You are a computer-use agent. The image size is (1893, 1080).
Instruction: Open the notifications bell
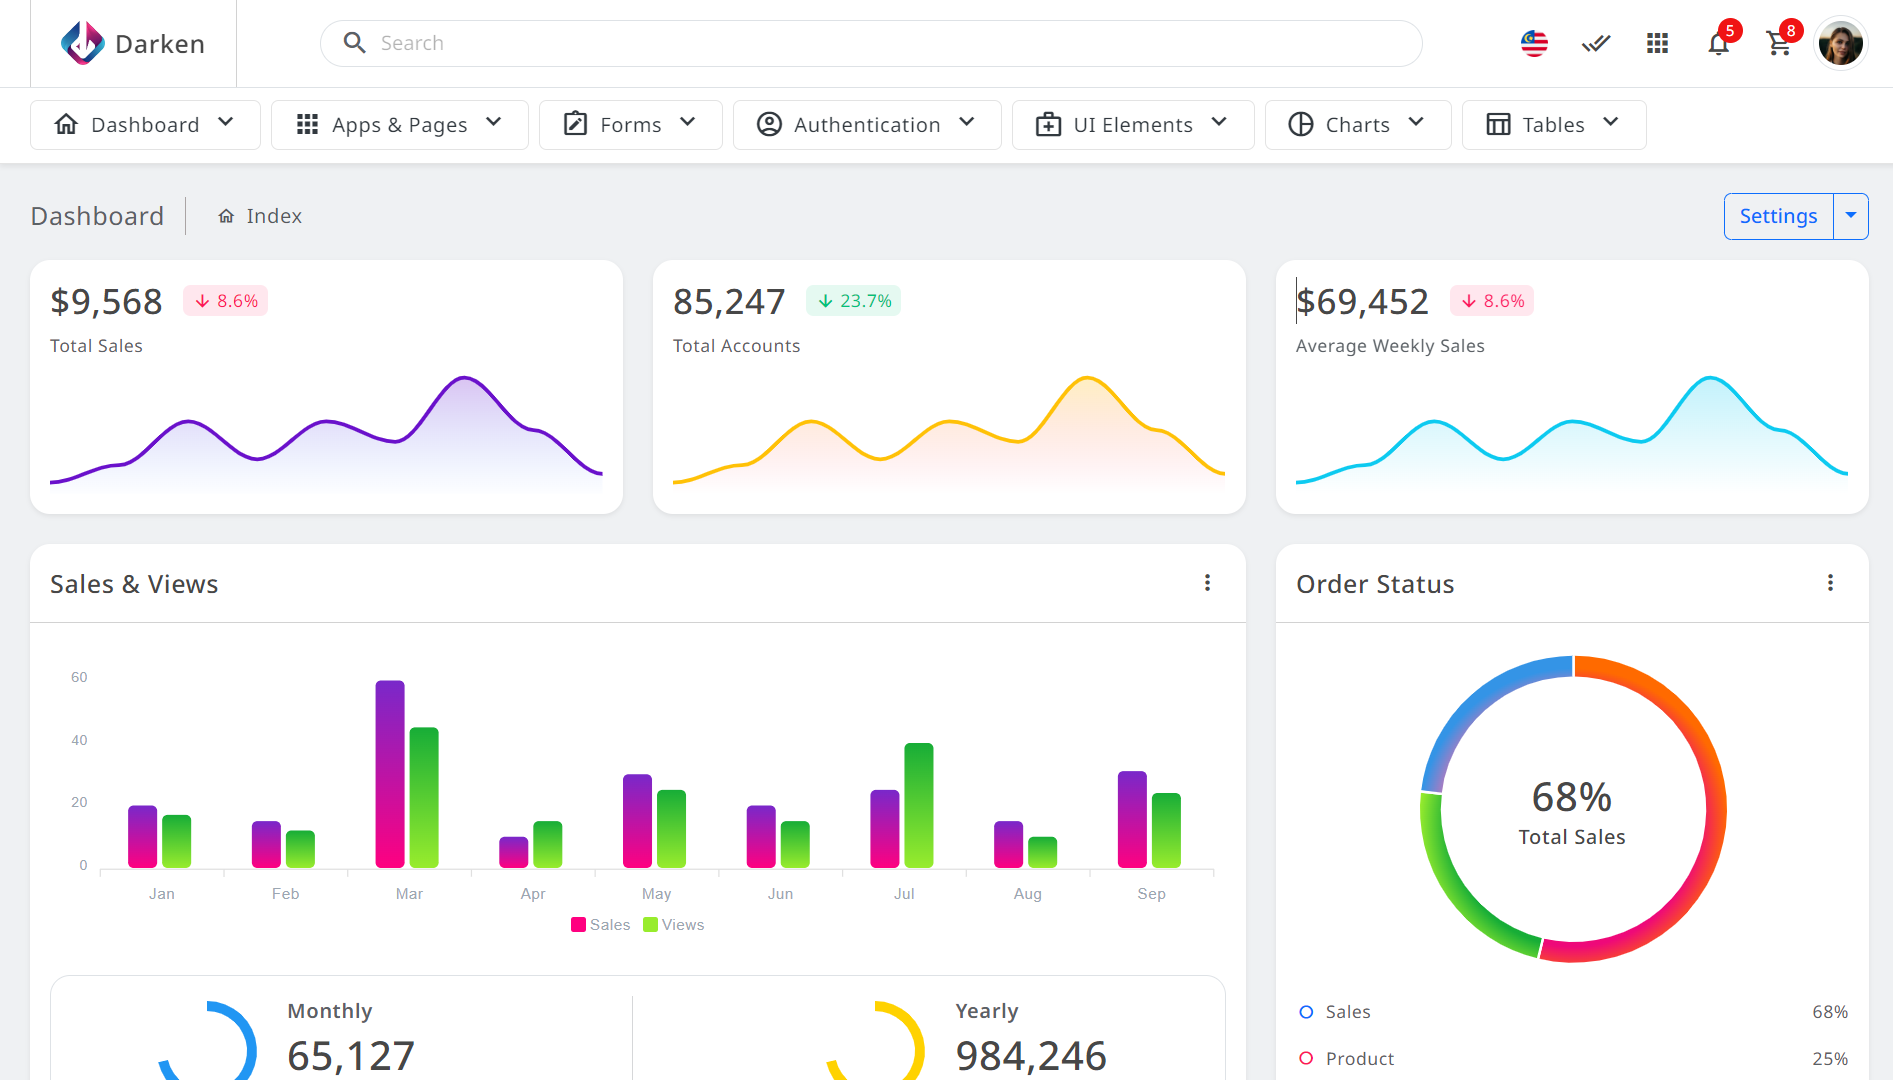tap(1718, 44)
